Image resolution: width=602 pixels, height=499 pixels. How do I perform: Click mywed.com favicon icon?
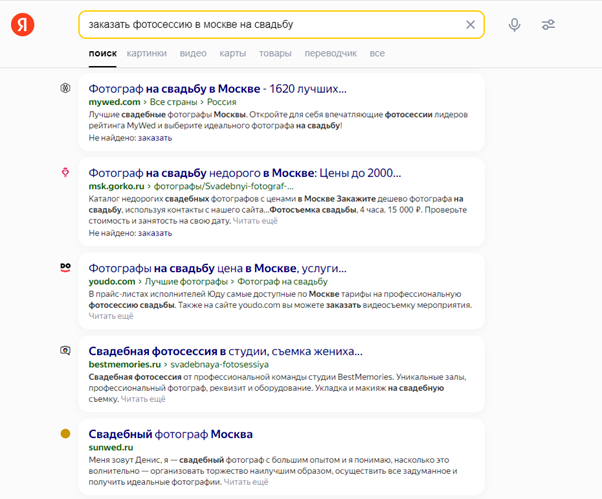tap(65, 88)
